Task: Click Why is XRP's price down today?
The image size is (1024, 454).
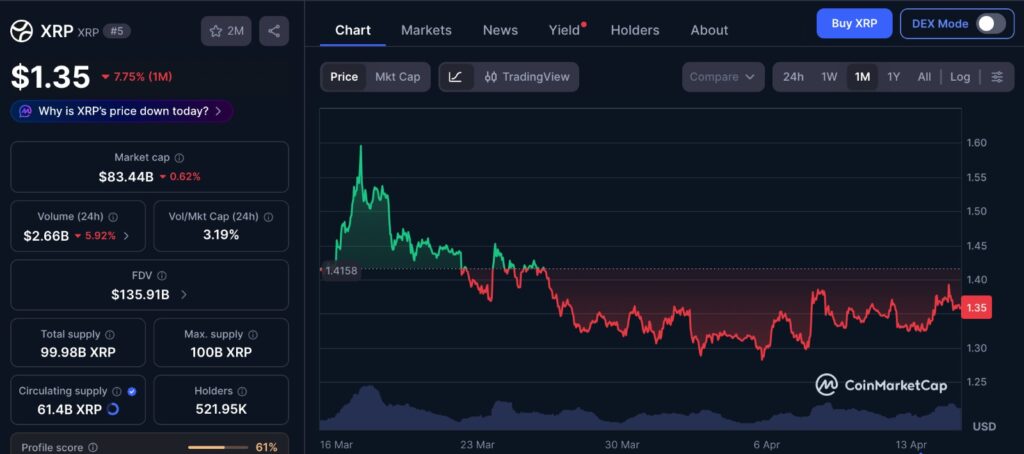Action: click(x=123, y=111)
